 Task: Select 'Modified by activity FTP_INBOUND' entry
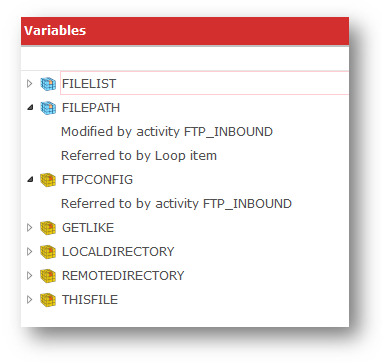[167, 132]
